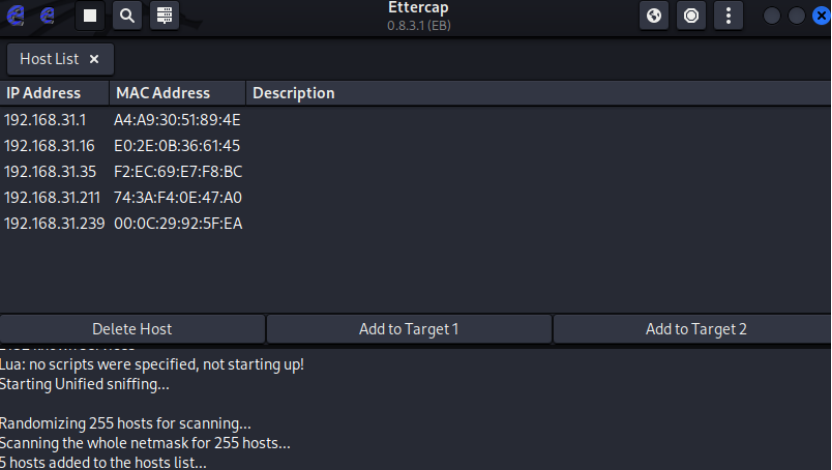Image resolution: width=832 pixels, height=470 pixels.
Task: Open the hosts list server icon
Action: click(x=165, y=15)
